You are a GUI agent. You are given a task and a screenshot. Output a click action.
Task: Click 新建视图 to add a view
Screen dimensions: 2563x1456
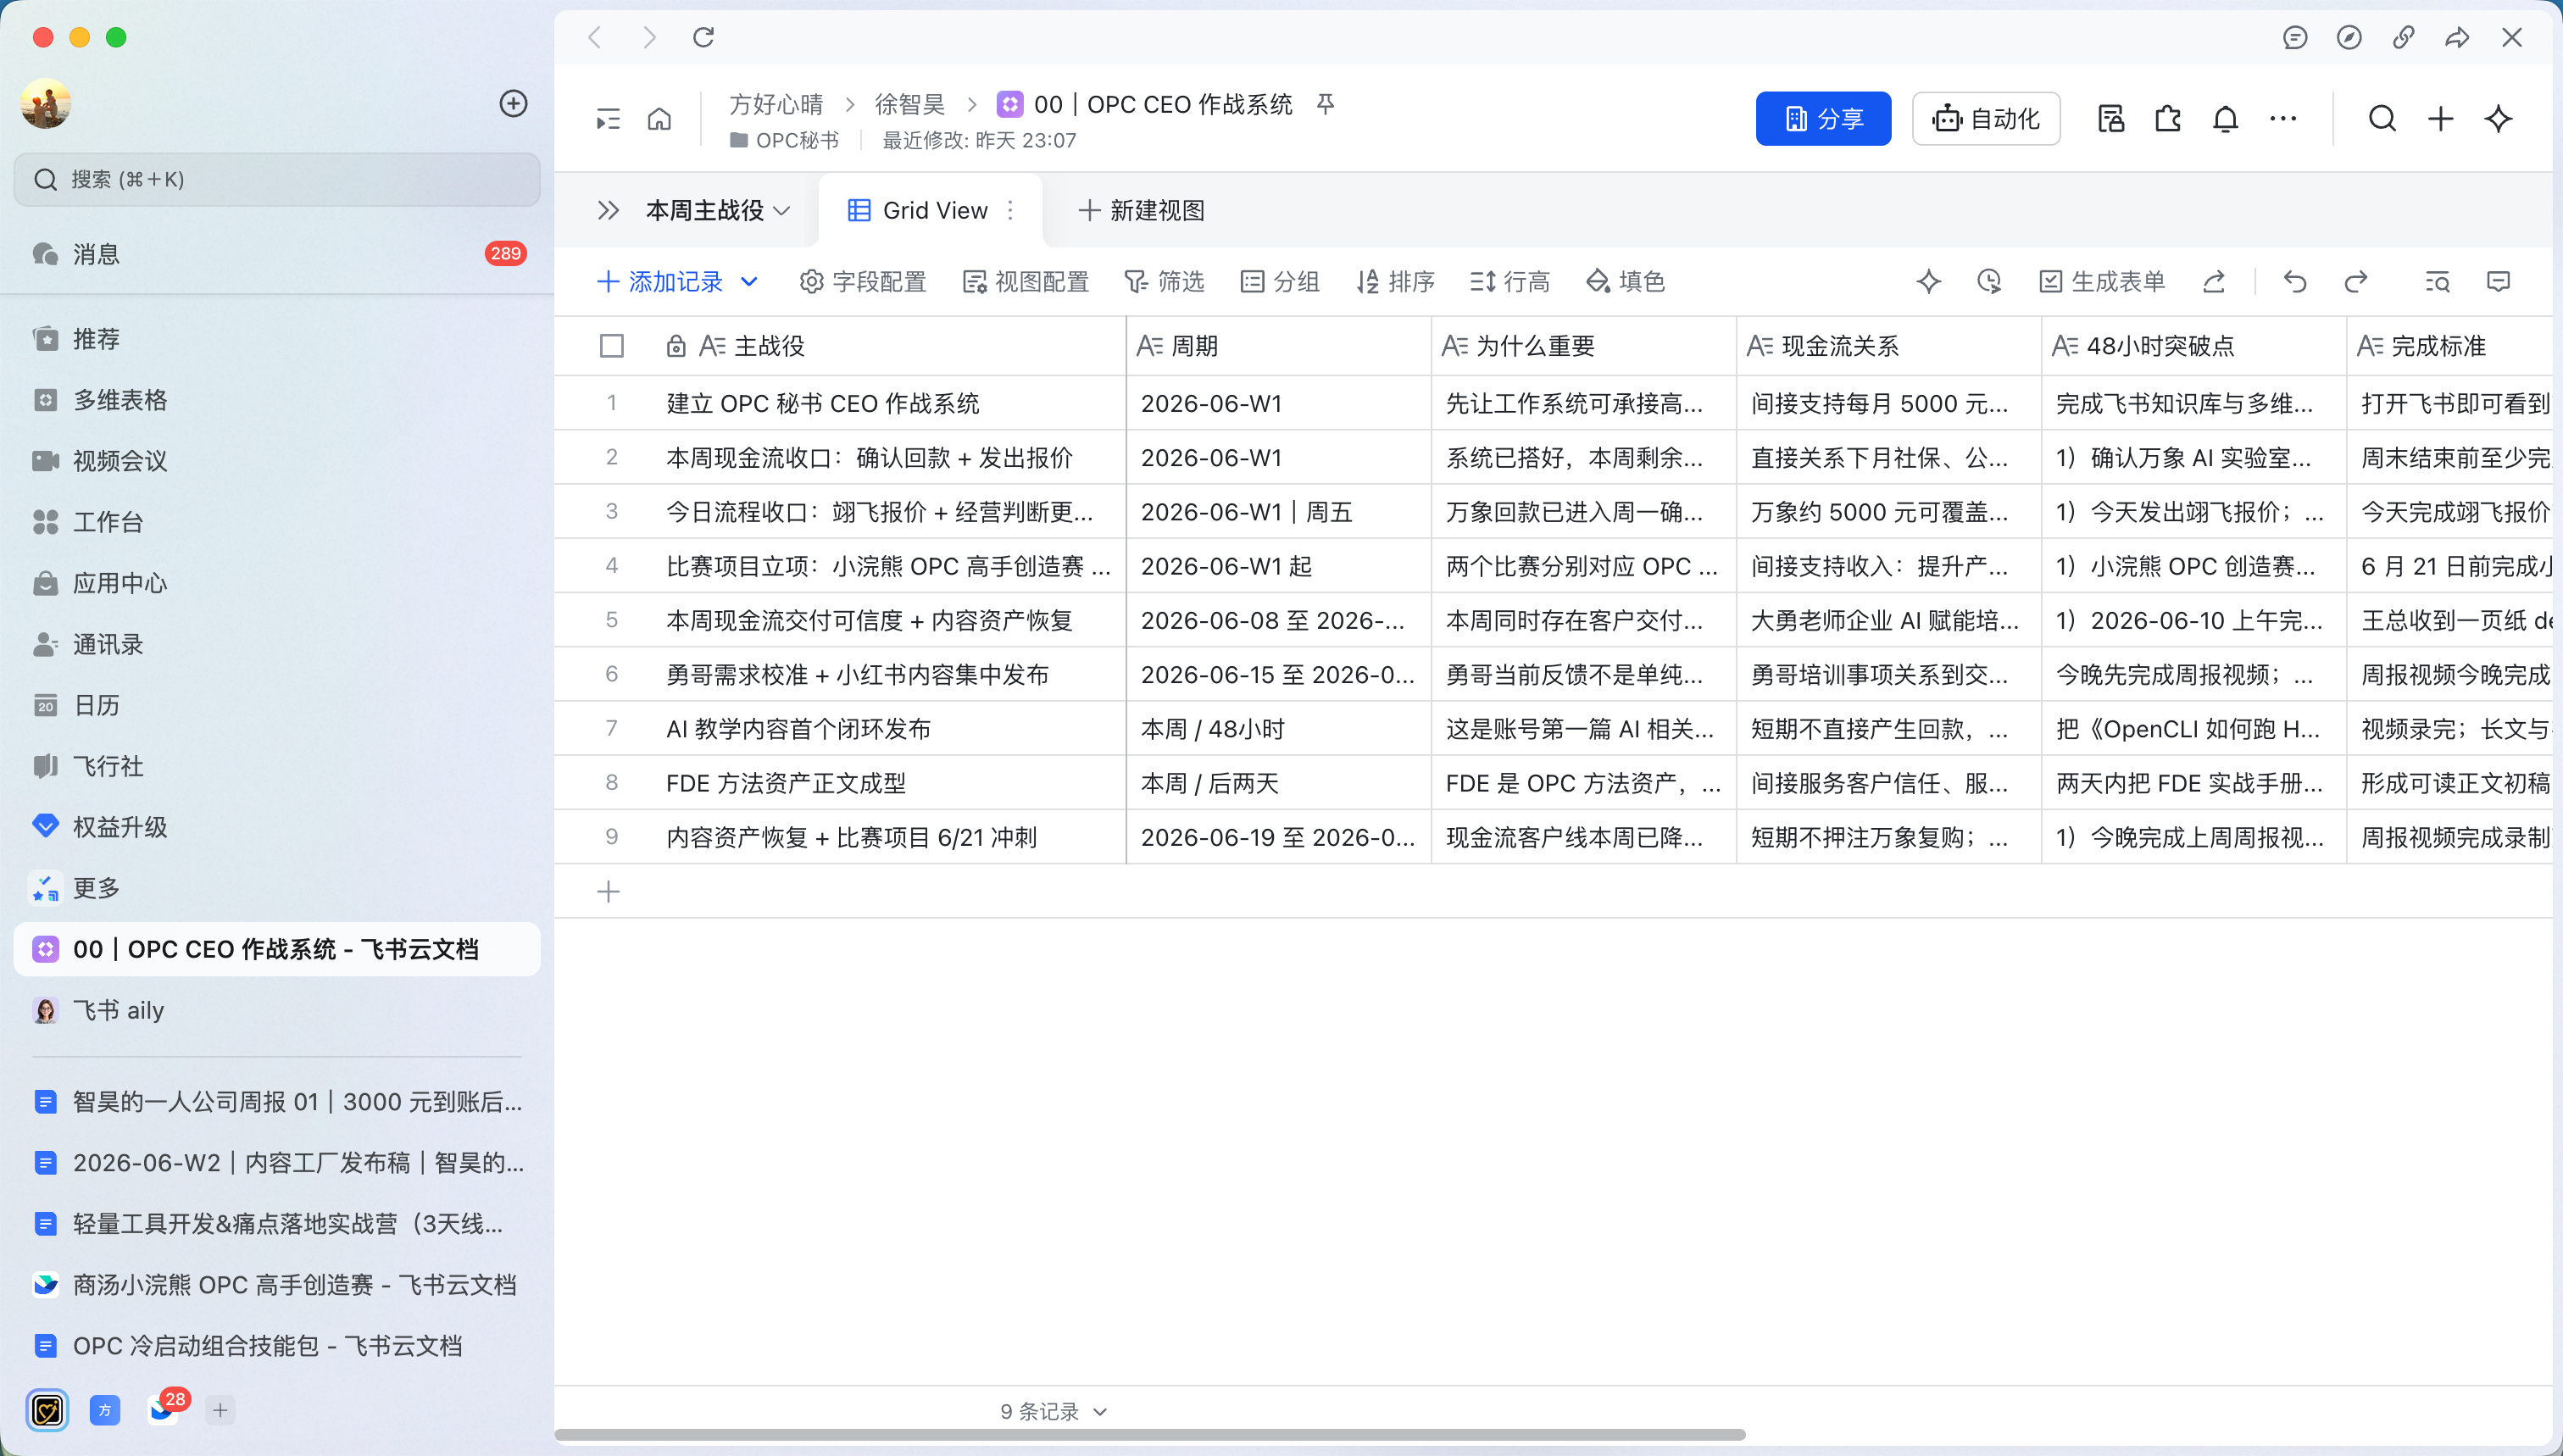1142,210
